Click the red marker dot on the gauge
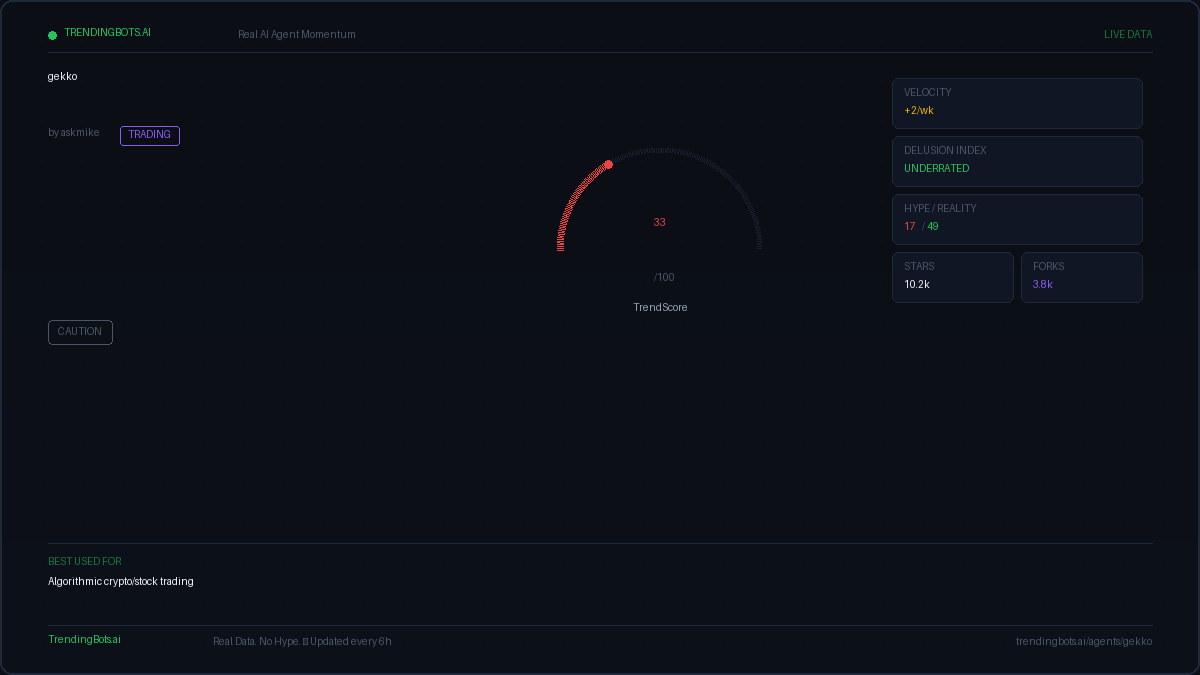The height and width of the screenshot is (675, 1200). coord(608,164)
